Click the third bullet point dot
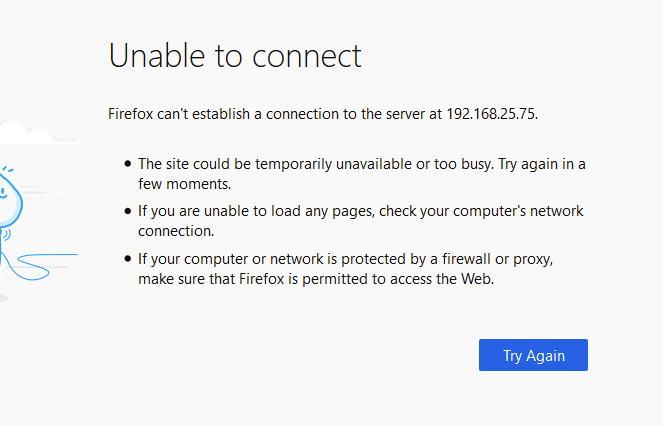The image size is (663, 426). tap(128, 258)
